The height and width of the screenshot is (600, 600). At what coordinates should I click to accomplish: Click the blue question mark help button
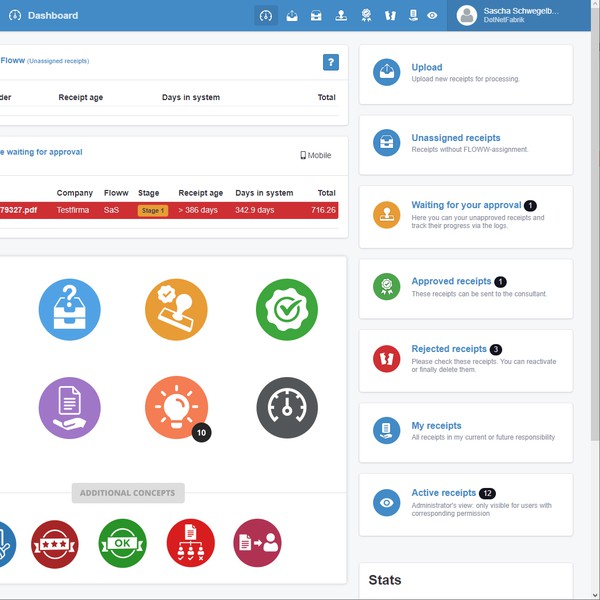click(x=331, y=62)
